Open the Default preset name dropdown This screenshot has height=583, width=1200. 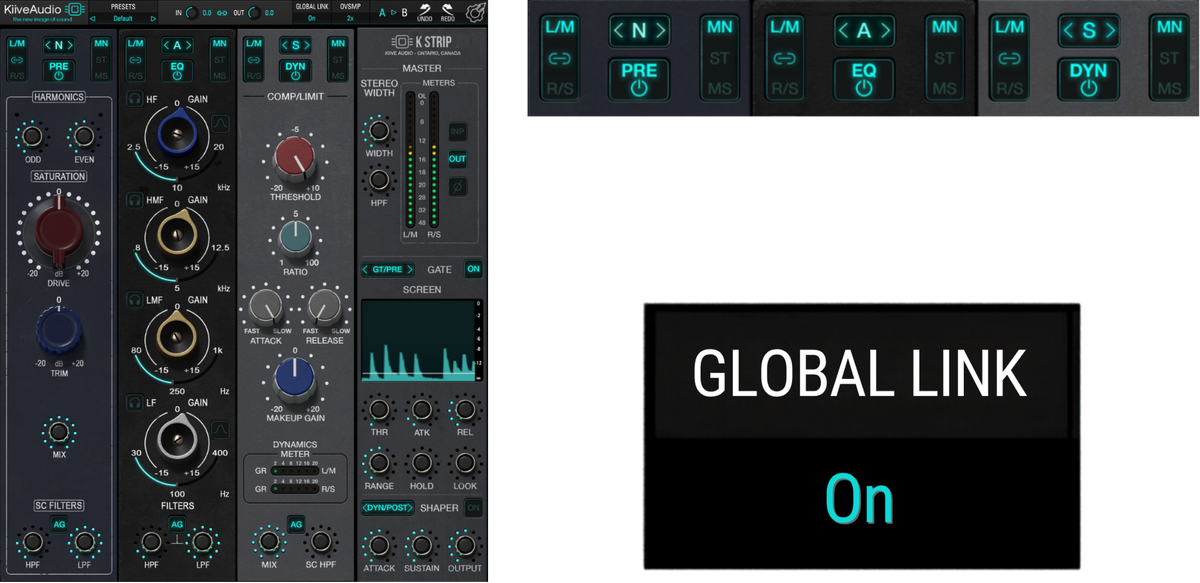[122, 18]
